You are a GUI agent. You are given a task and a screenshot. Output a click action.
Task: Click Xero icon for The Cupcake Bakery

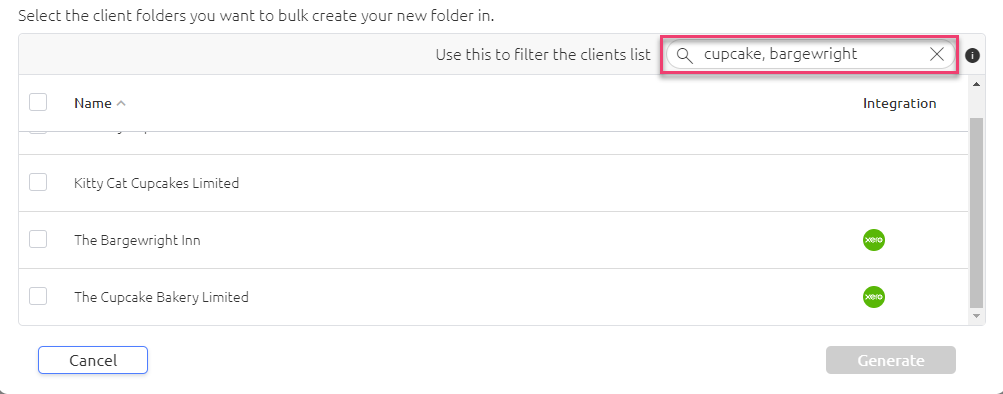pyautogui.click(x=874, y=297)
